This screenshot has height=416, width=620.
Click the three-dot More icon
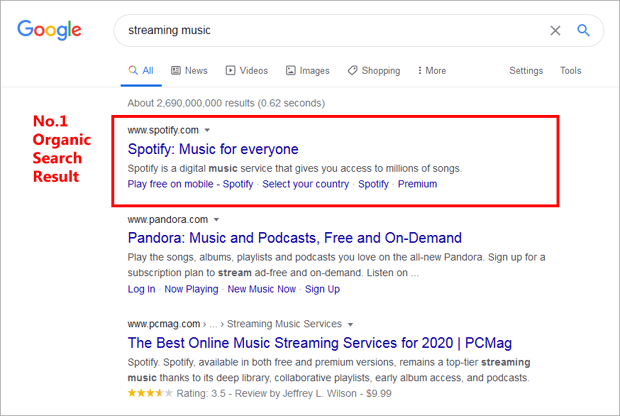coord(420,70)
